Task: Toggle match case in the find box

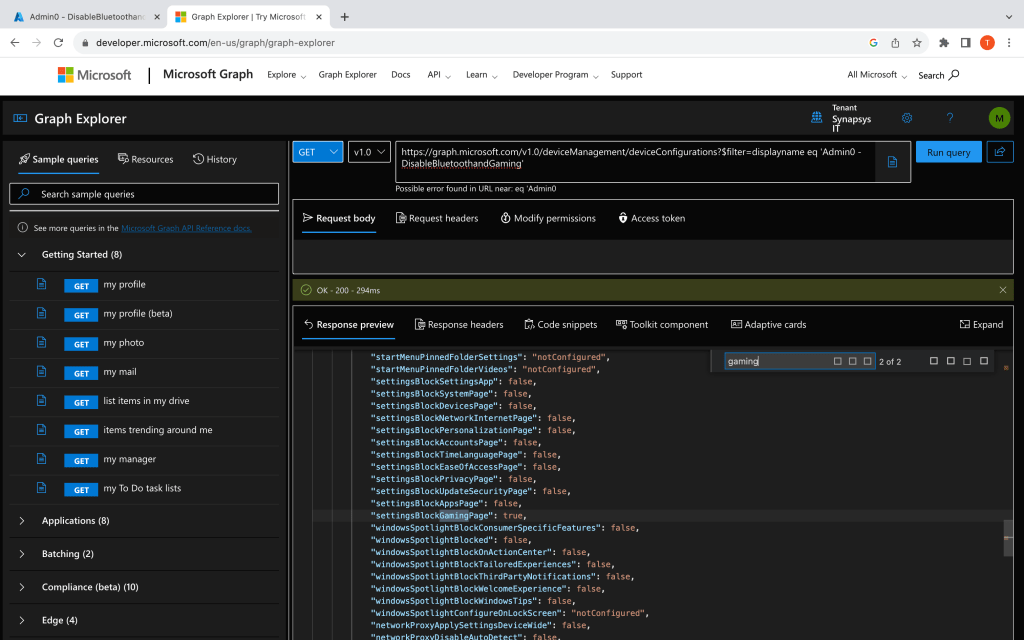Action: [838, 361]
